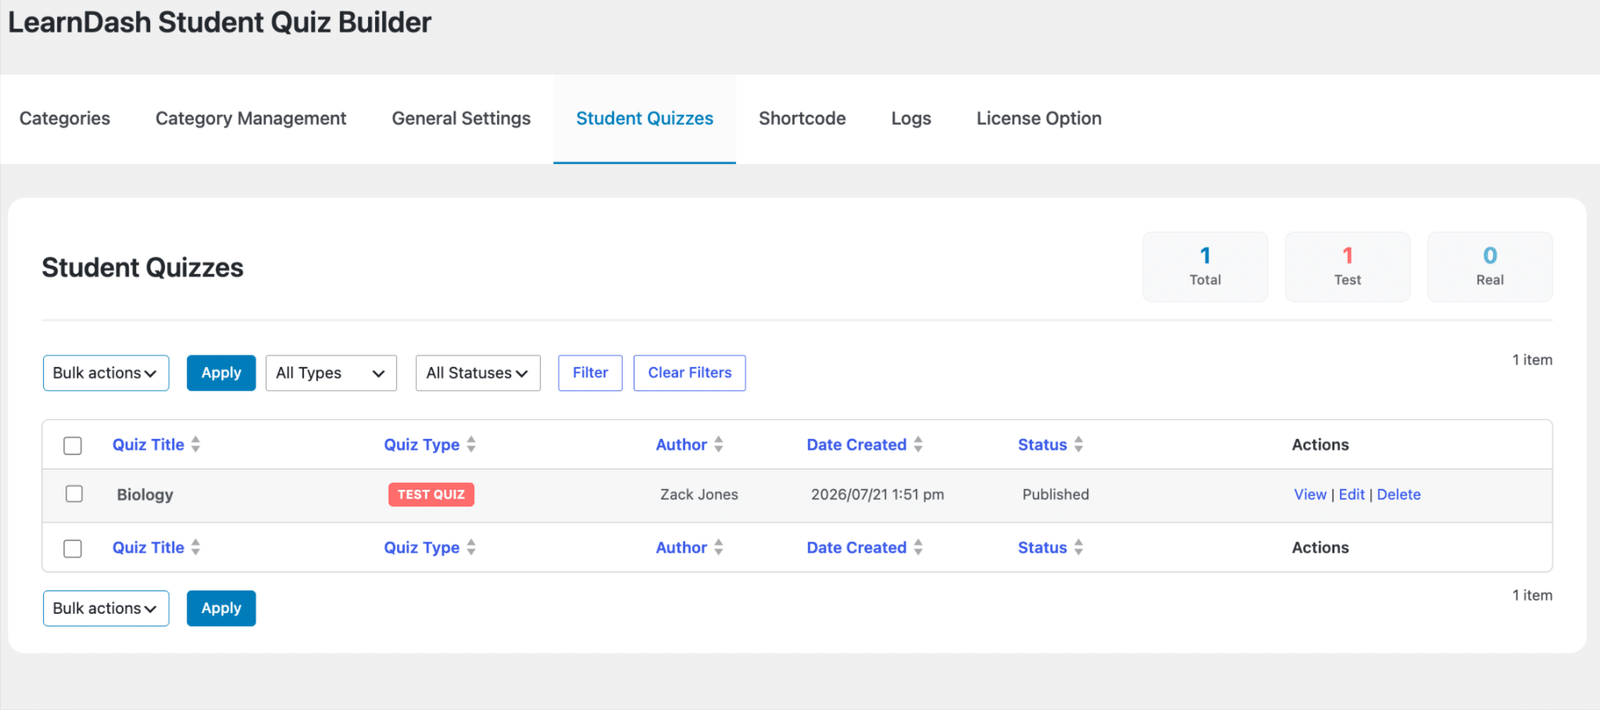Viewport: 1600px width, 710px height.
Task: Open the All Types dropdown
Action: click(331, 373)
